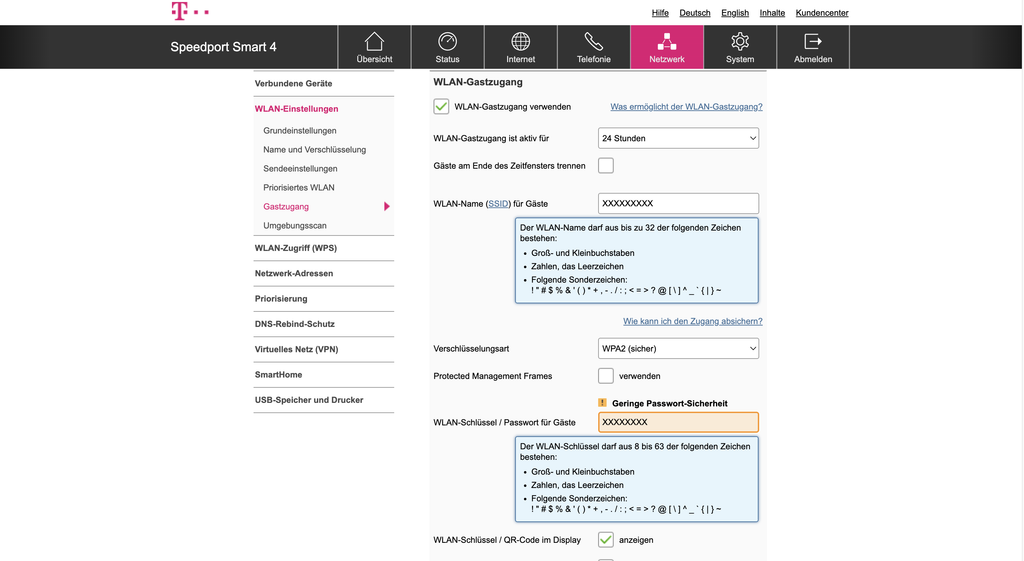Viewport: 1024px width, 561px height.
Task: Click the Gastzugang pink arrow marker
Action: click(387, 206)
